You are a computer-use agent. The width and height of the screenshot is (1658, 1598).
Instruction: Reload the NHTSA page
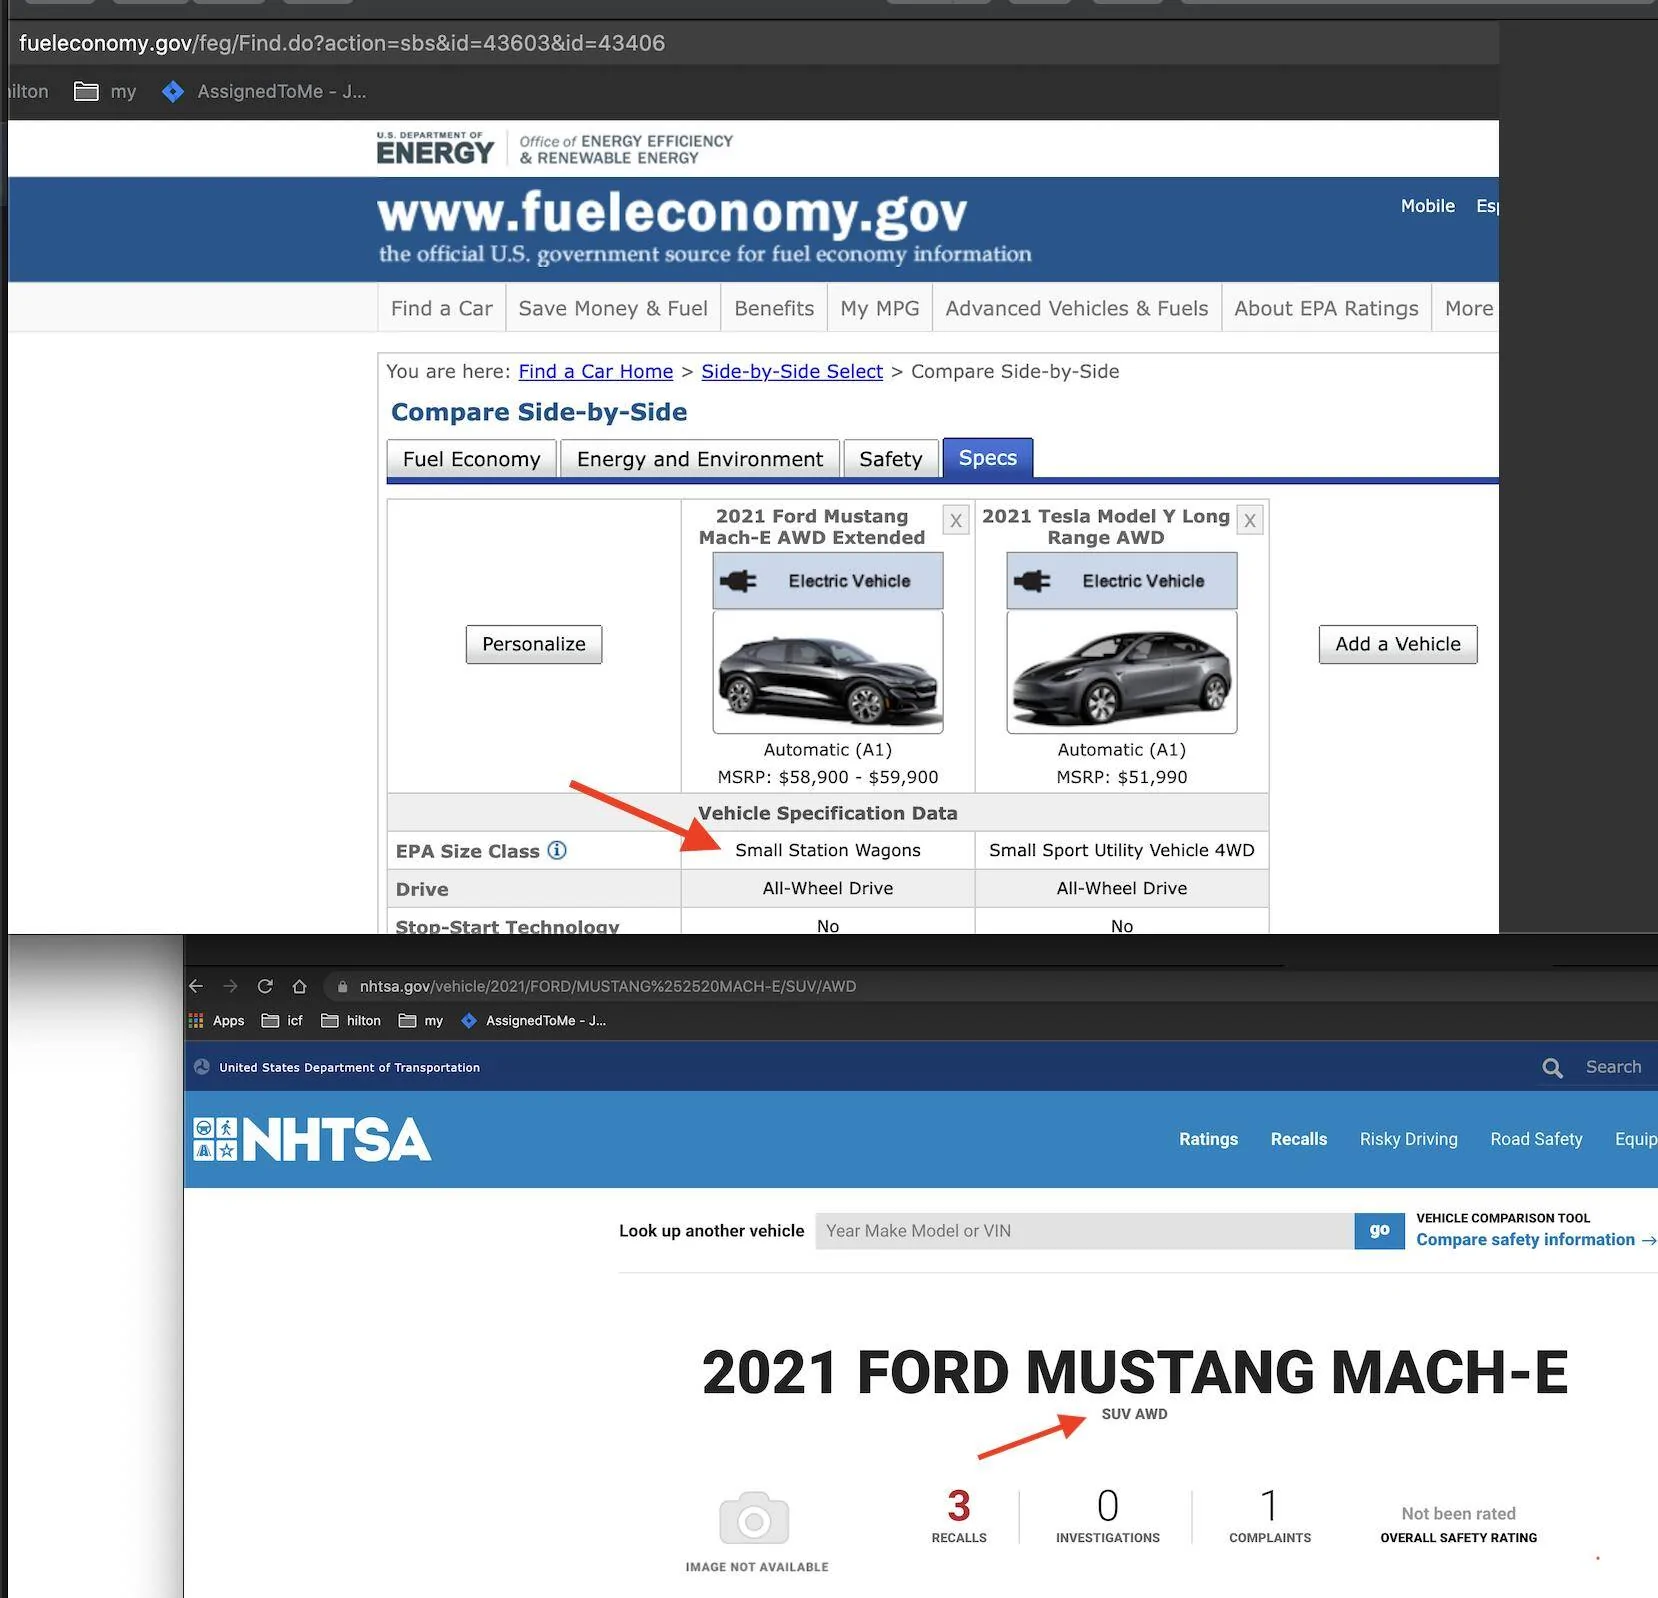[x=265, y=986]
